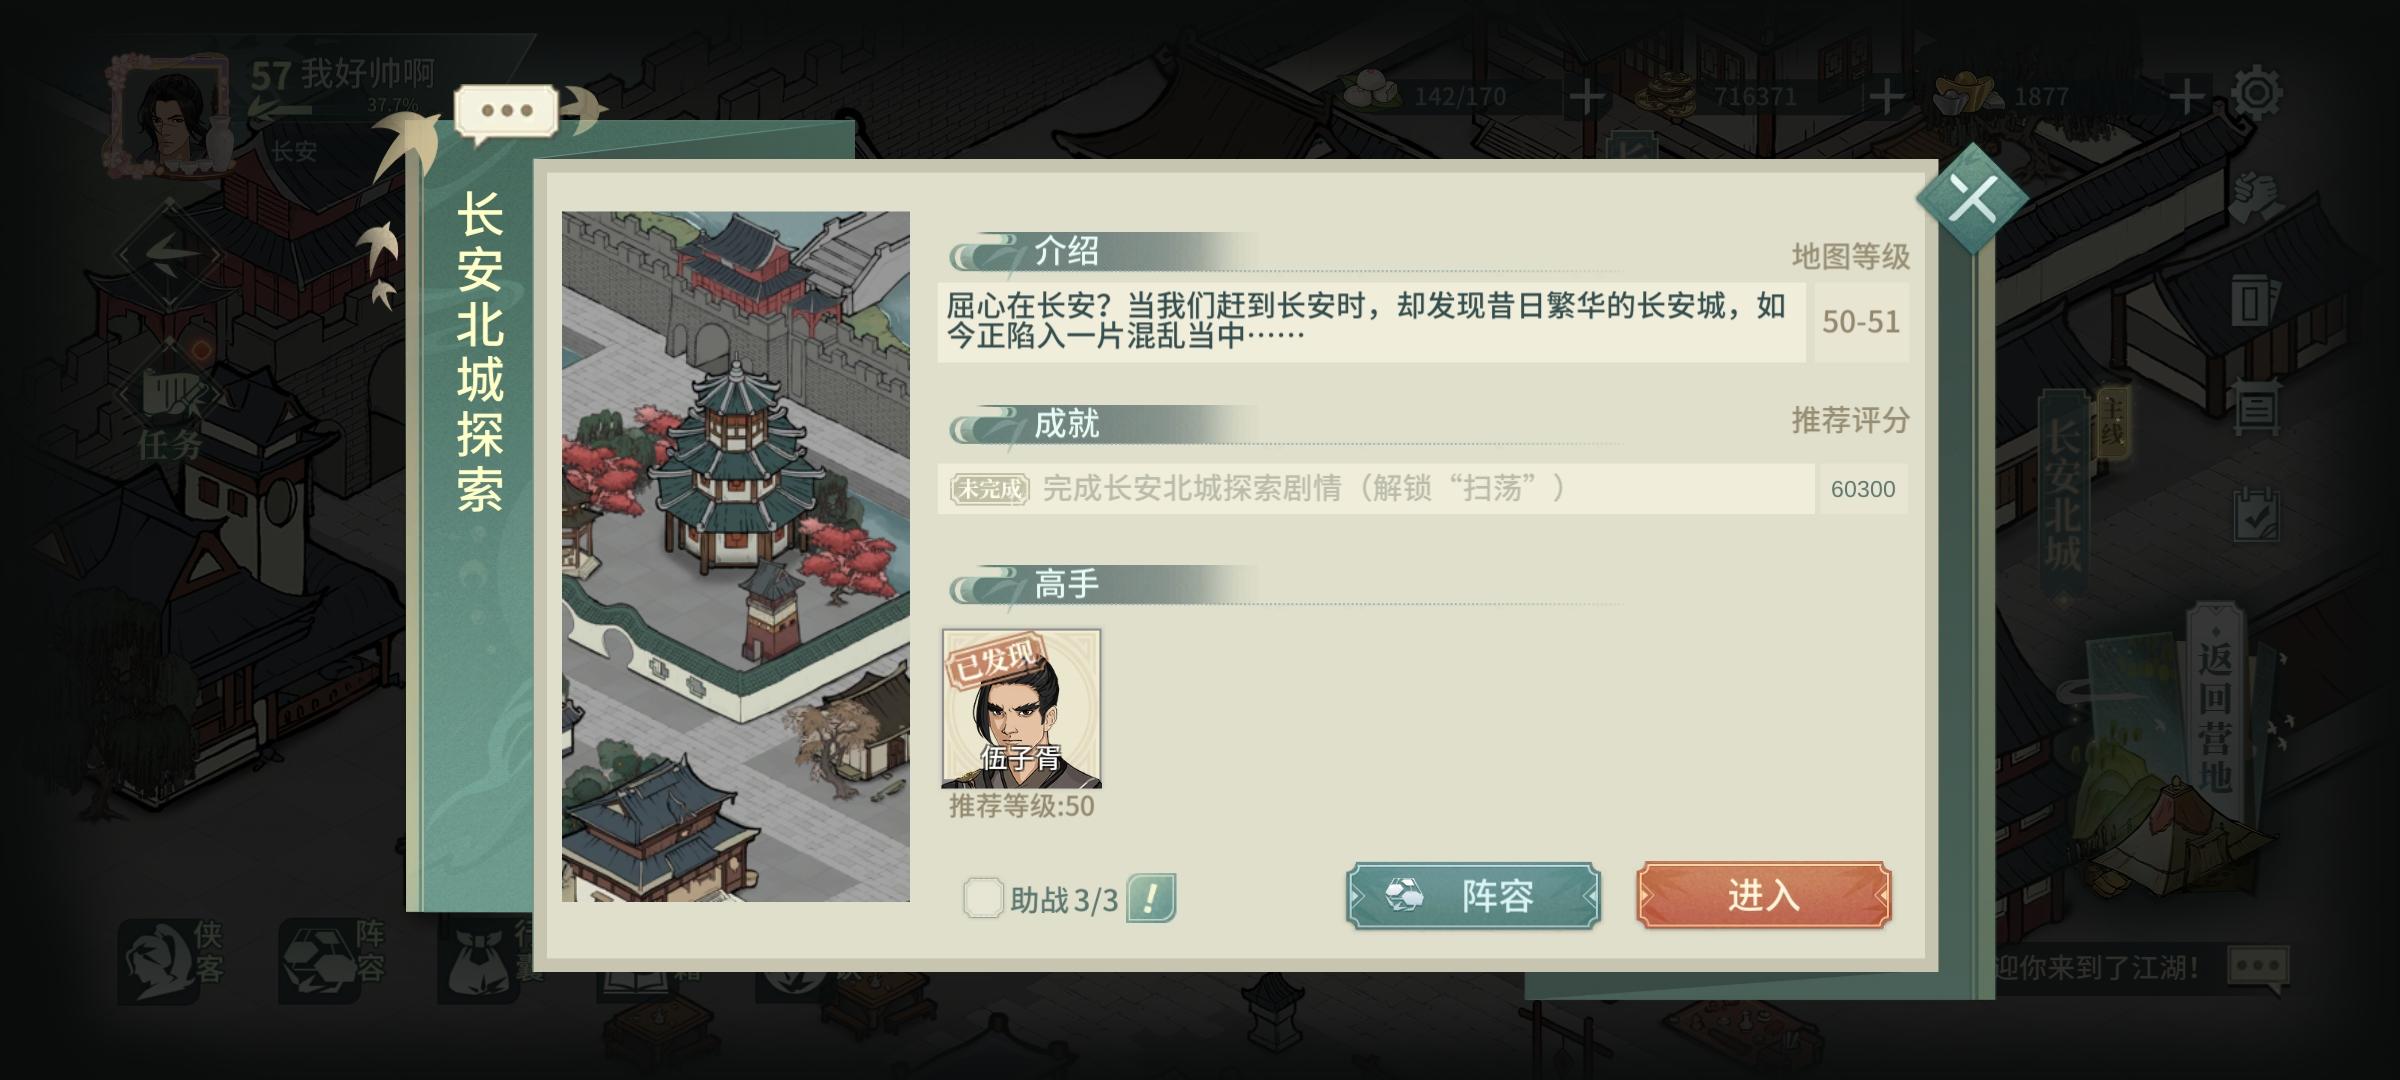This screenshot has height=1080, width=2400.
Task: Enable the 助战 assist checkbox
Action: pyautogui.click(x=982, y=897)
